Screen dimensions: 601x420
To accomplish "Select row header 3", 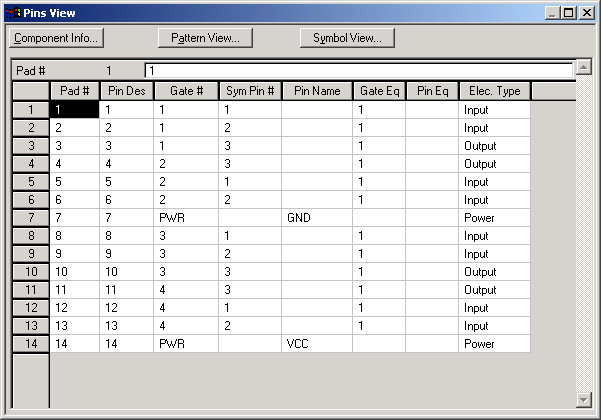I will coord(31,146).
